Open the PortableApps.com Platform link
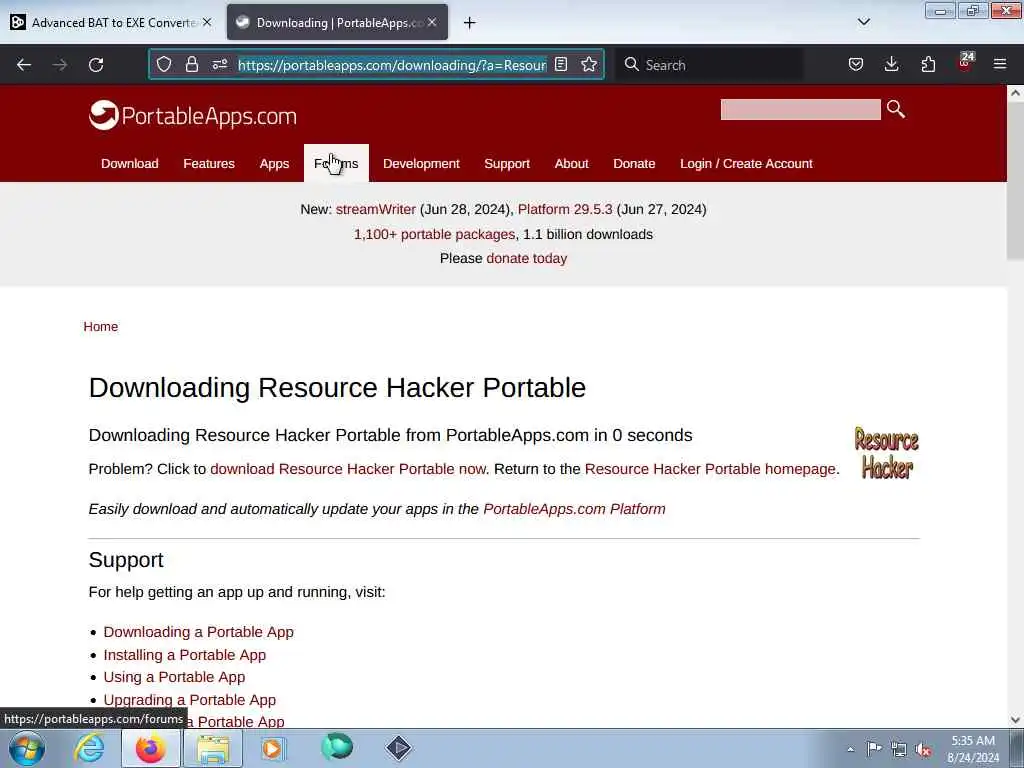The width and height of the screenshot is (1024, 768). click(574, 509)
